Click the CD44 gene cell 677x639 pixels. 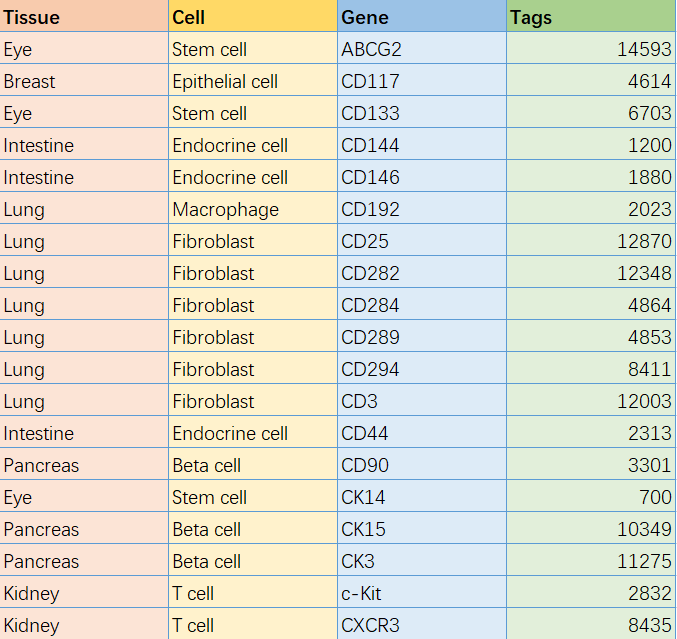(x=422, y=432)
